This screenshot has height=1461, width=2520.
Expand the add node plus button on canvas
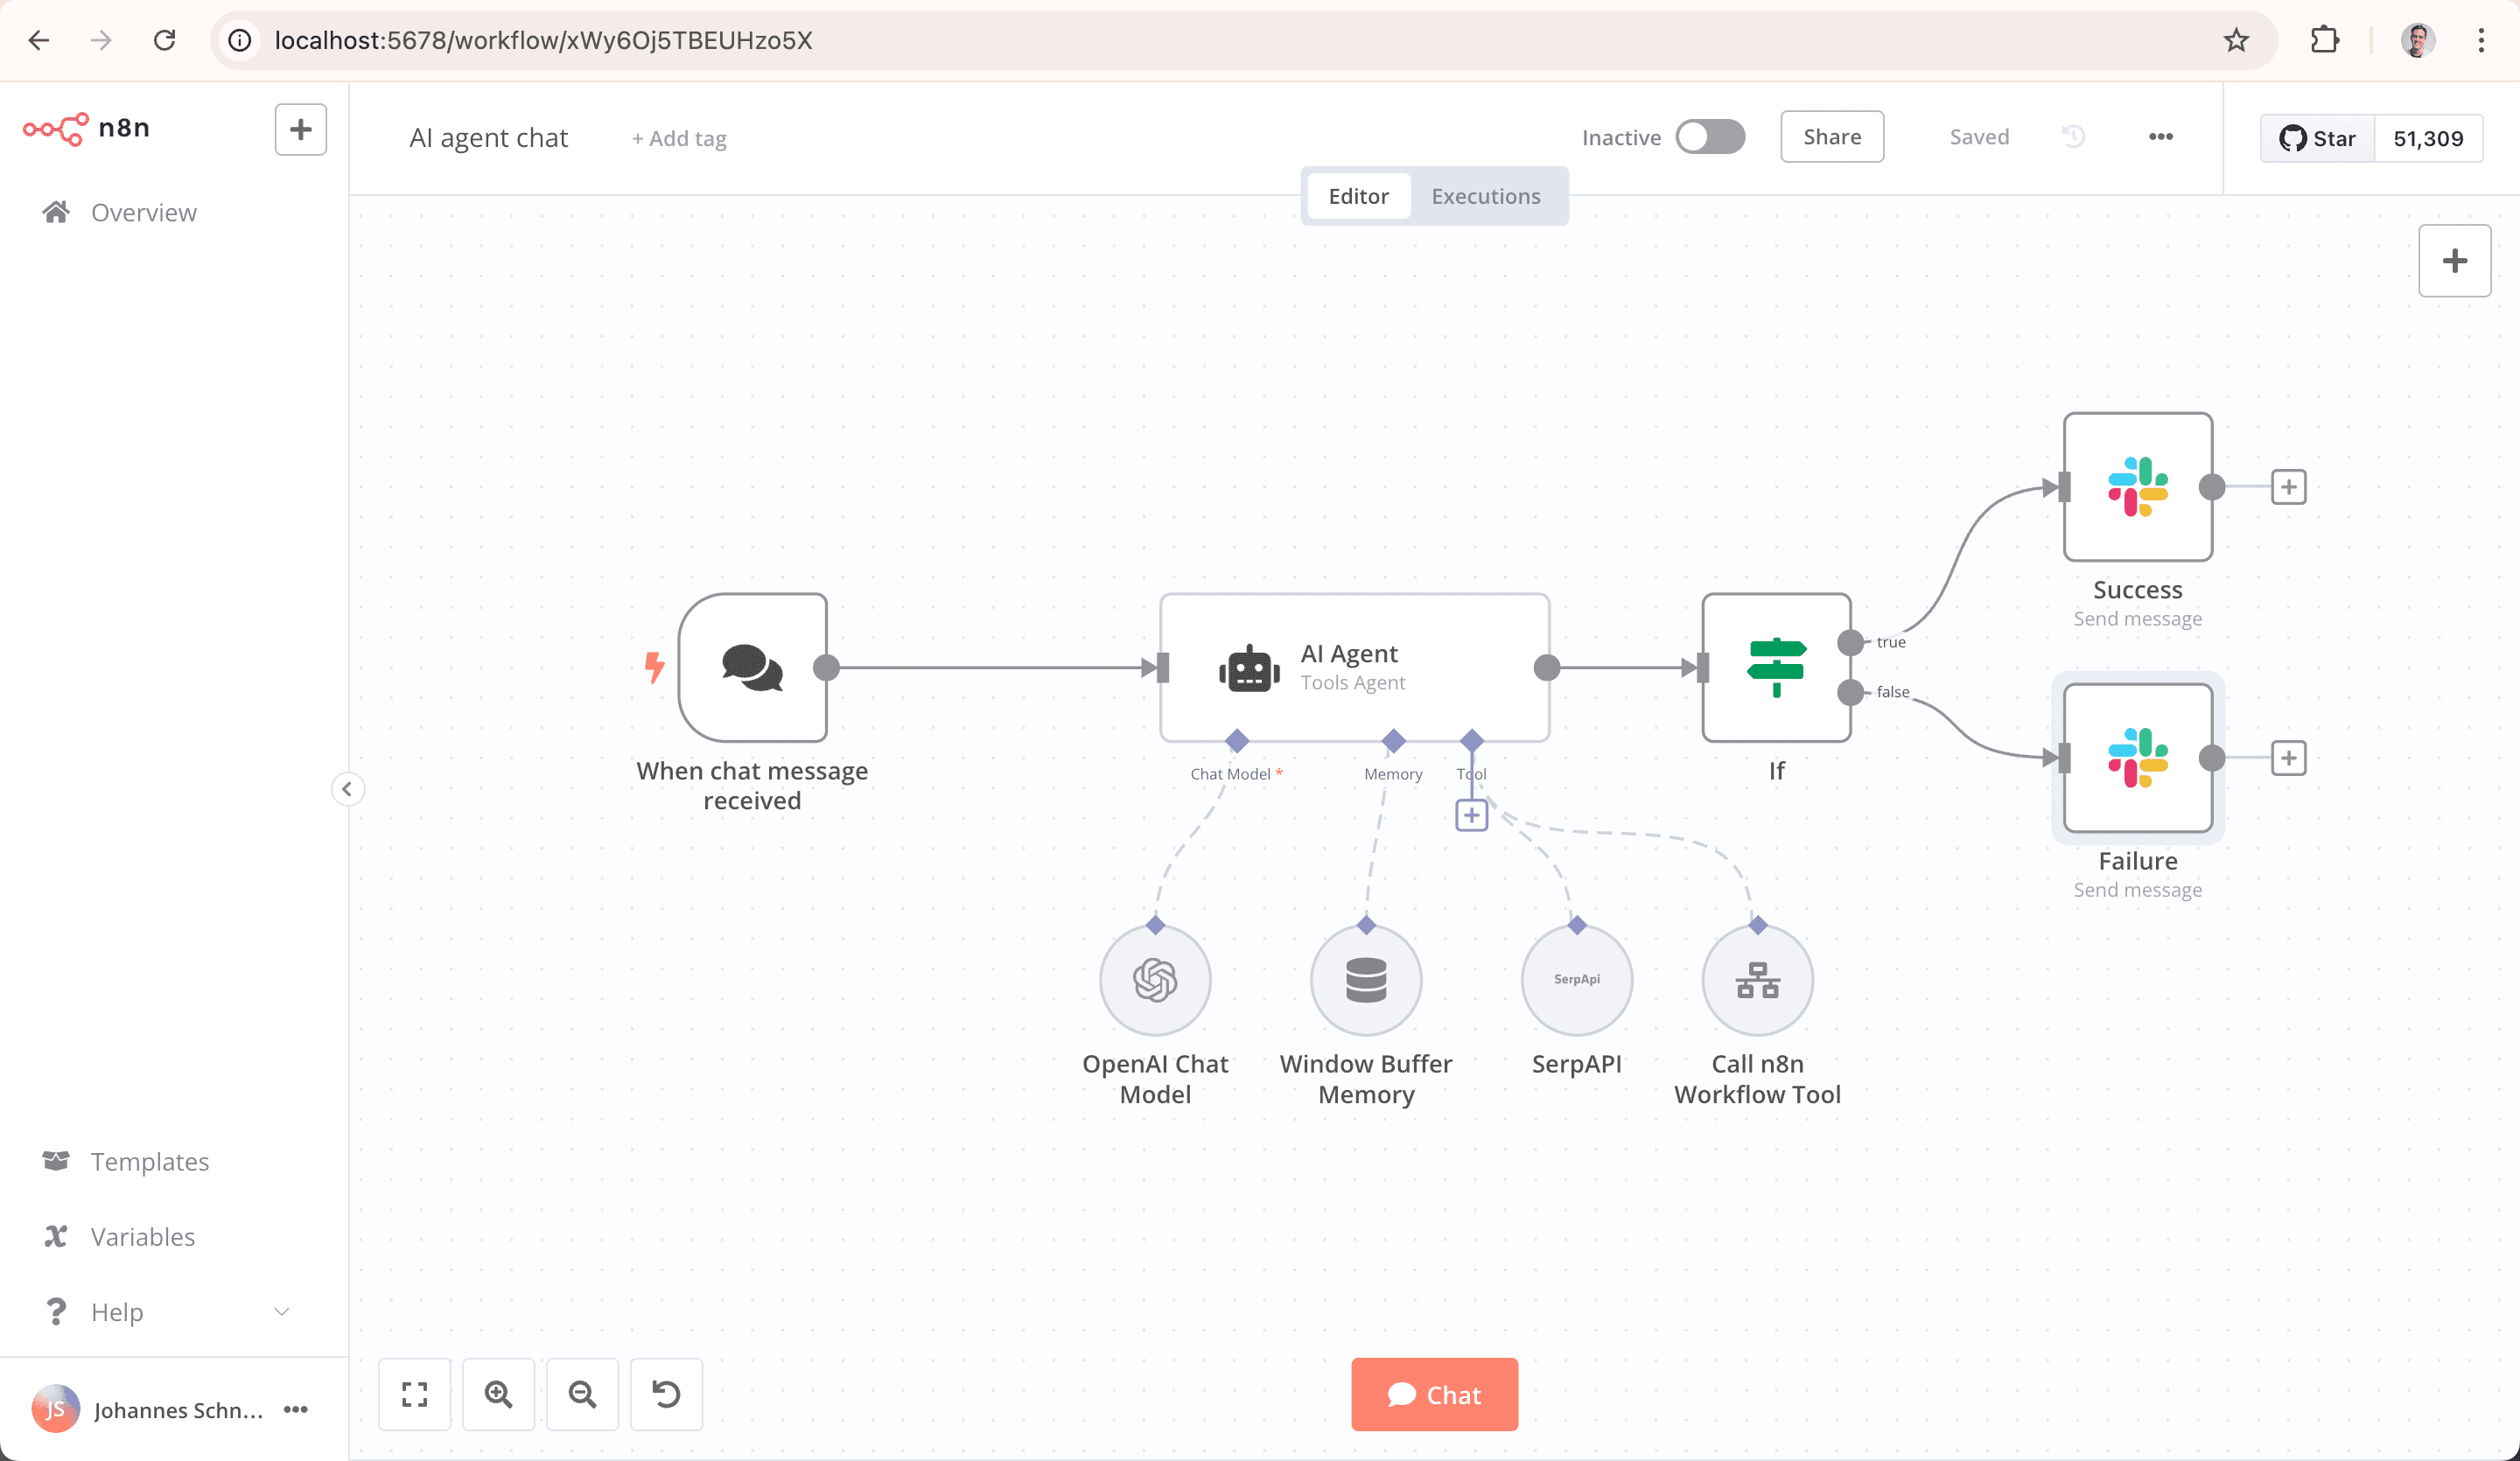[x=2455, y=261]
